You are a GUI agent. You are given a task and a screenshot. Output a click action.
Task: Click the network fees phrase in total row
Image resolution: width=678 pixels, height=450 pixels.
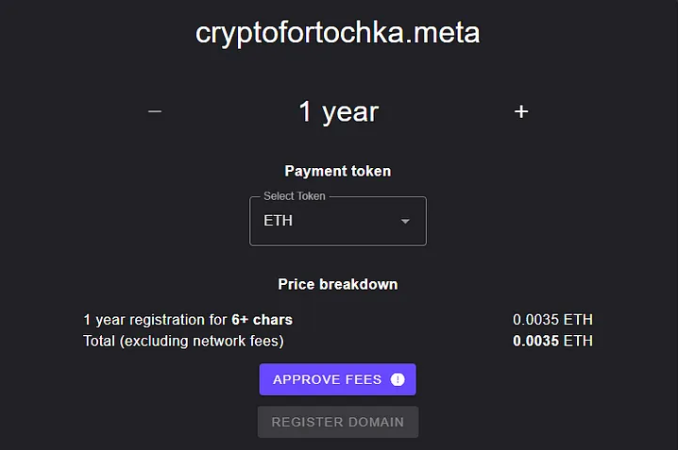(x=237, y=341)
